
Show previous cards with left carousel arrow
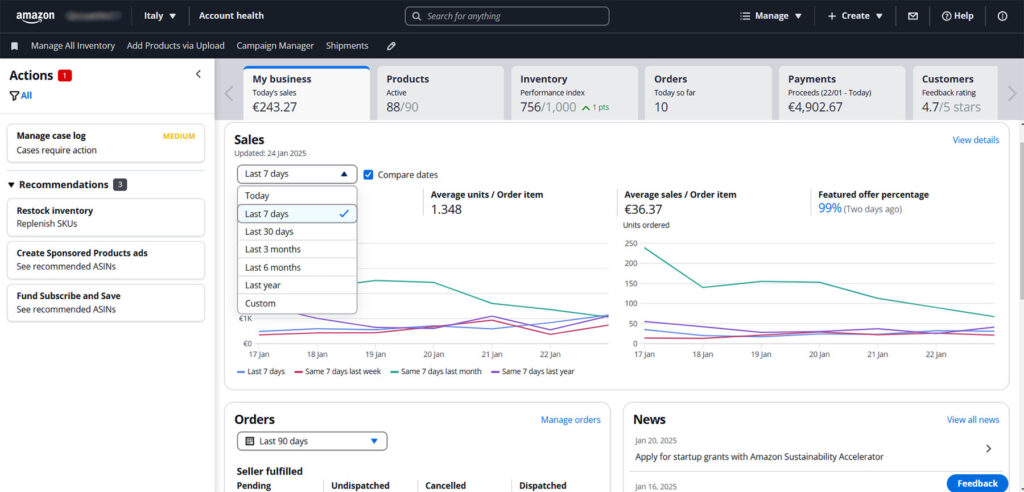[229, 93]
